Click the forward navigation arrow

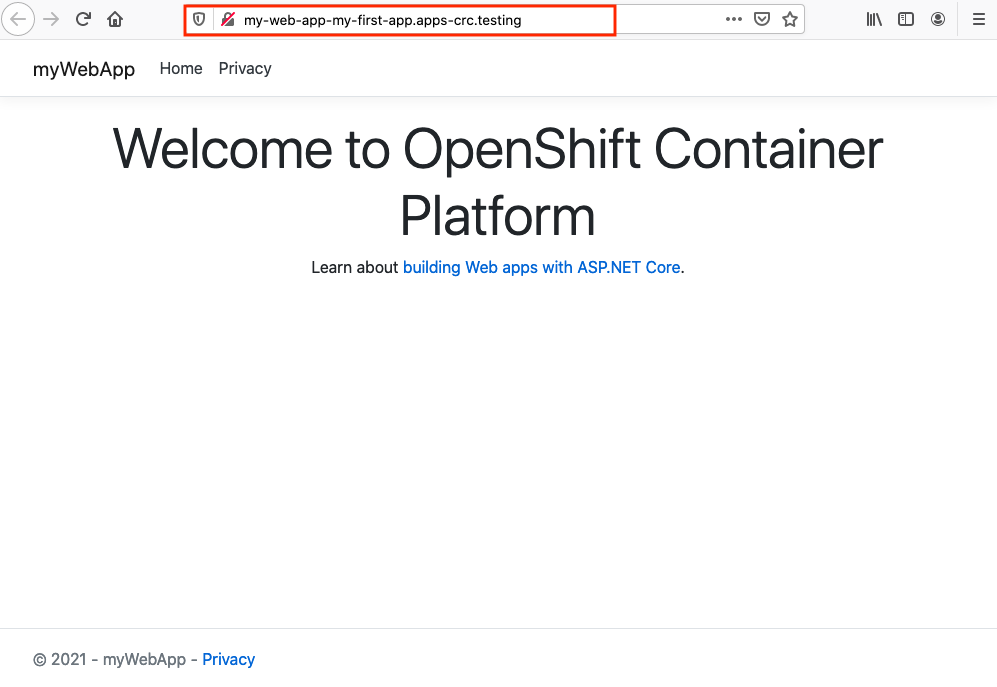(x=51, y=19)
